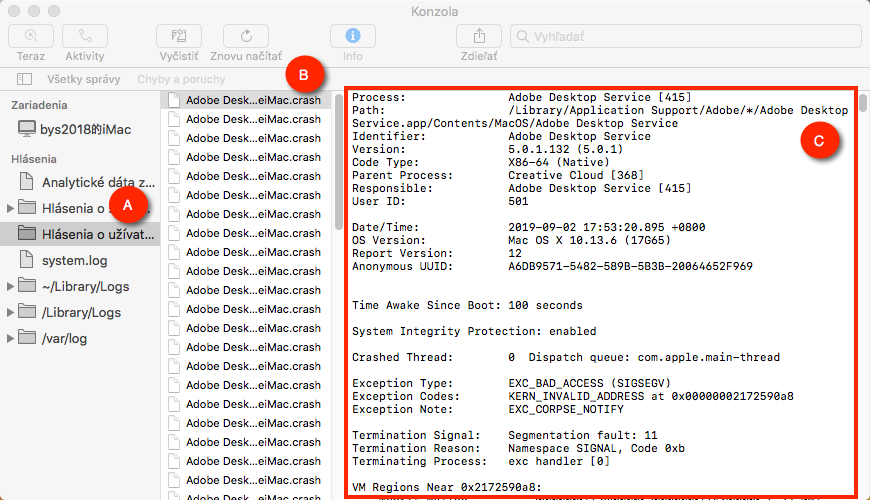Click the Teraz toolbar icon
Image resolution: width=870 pixels, height=500 pixels.
pos(31,36)
